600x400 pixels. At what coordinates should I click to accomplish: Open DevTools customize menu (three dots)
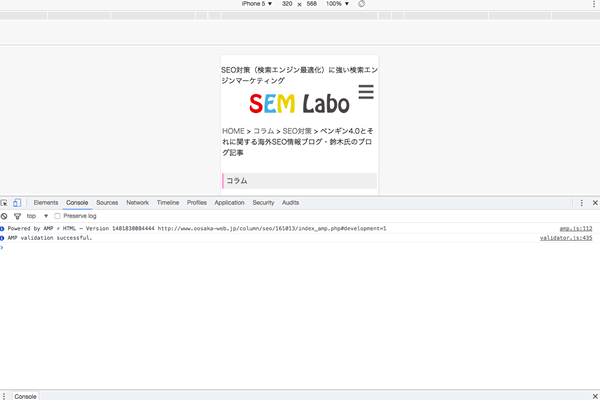click(582, 203)
